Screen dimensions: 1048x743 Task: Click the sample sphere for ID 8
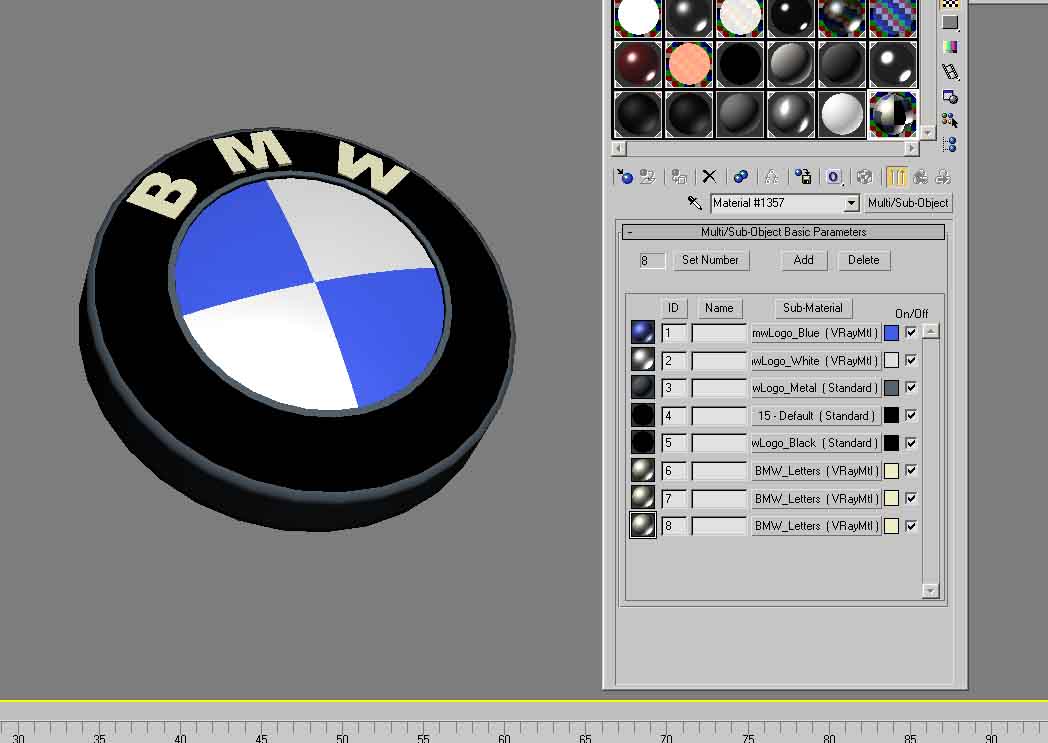coord(642,525)
